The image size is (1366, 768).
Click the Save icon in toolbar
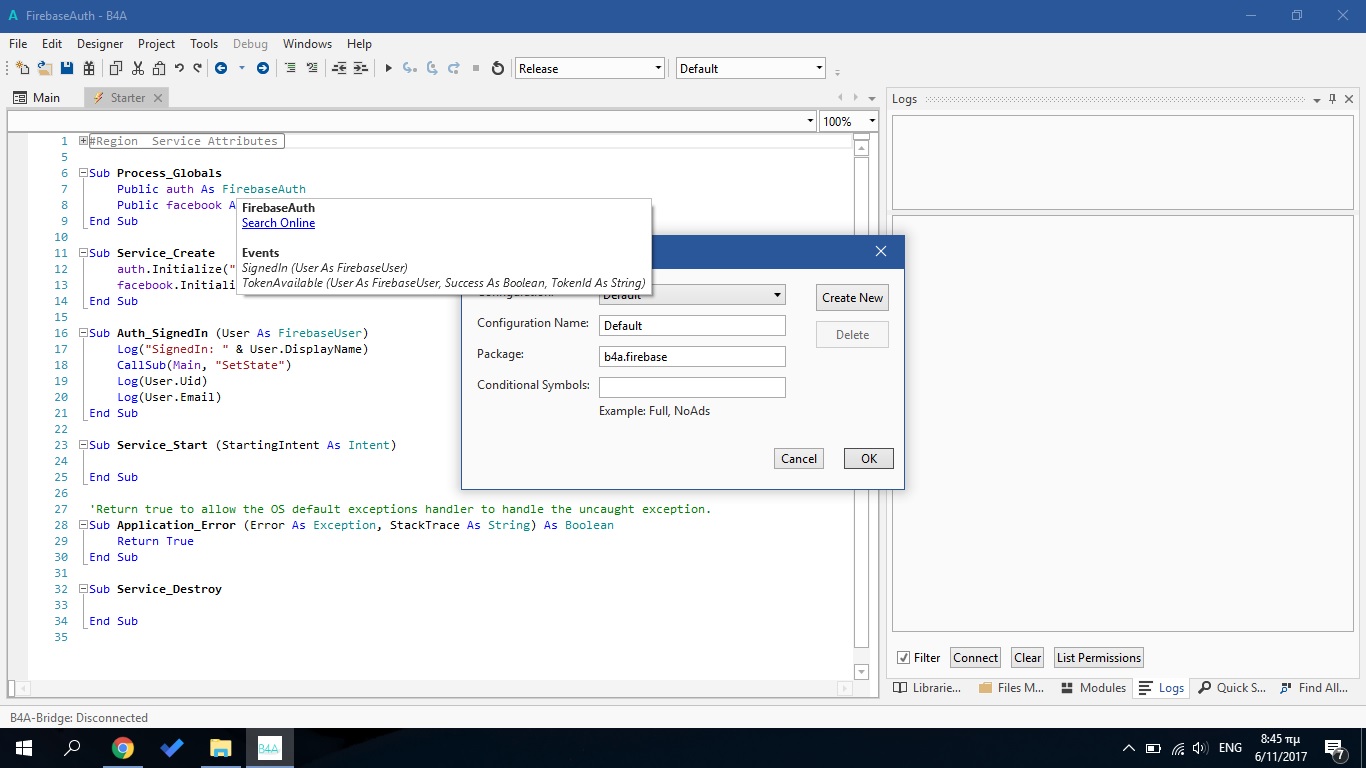coord(67,68)
